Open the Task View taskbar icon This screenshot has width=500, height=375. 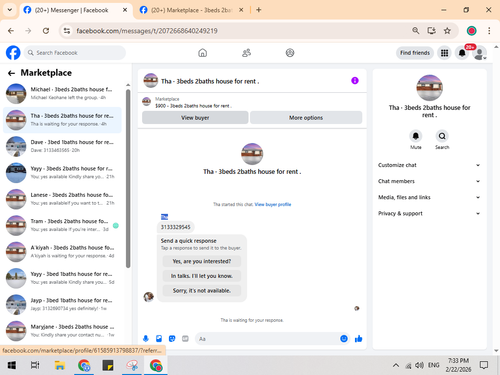coord(35,365)
